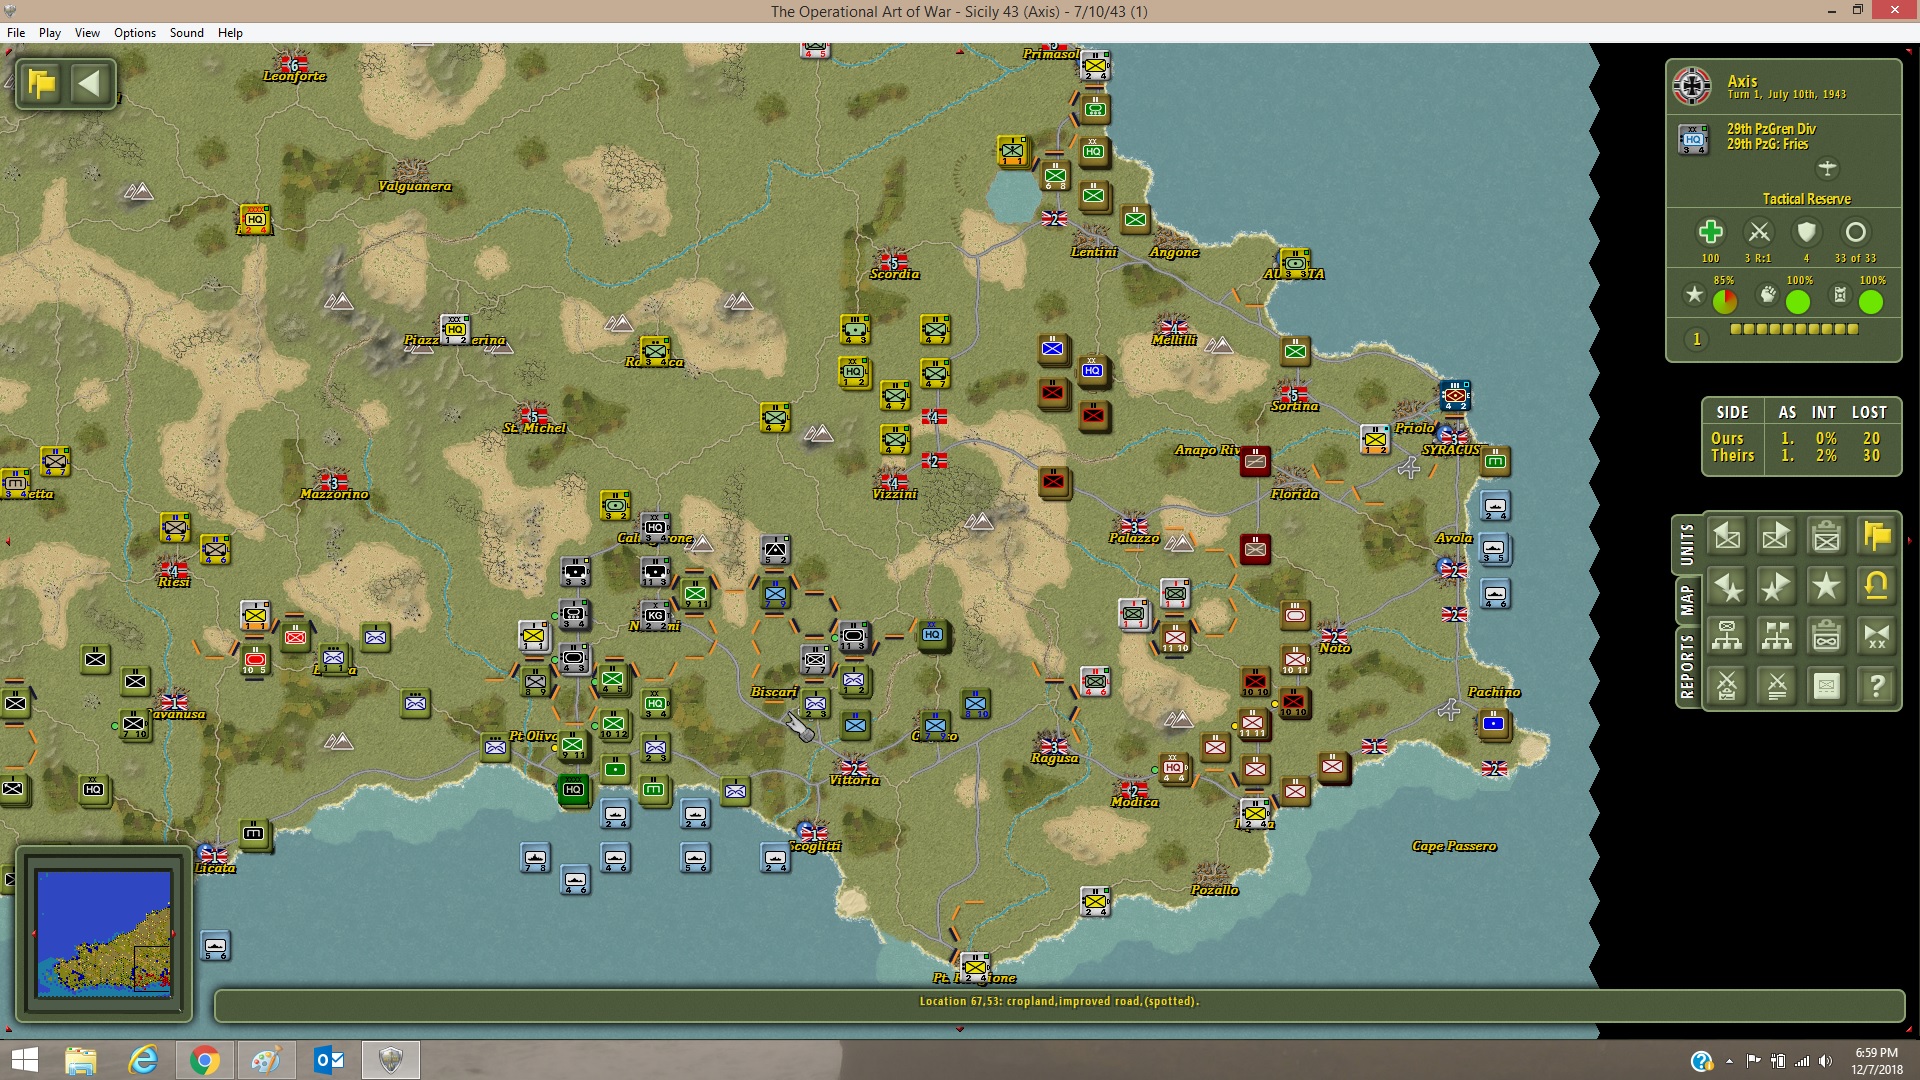Click the airplane icon in unit panel

1827,168
